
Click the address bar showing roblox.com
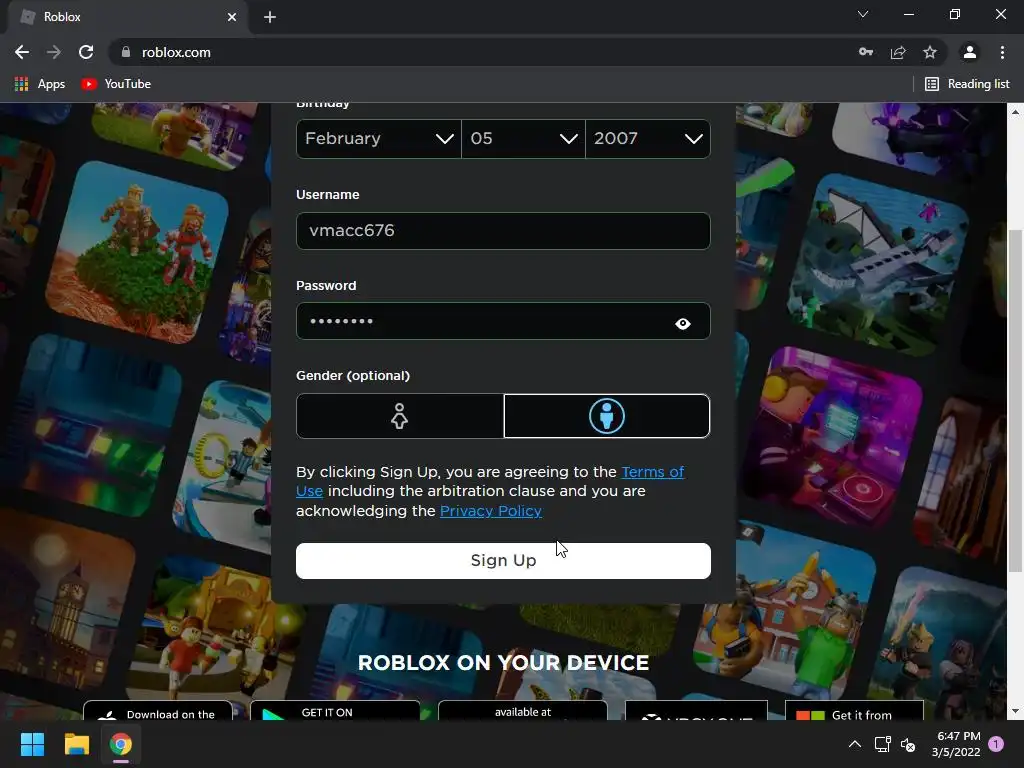click(x=483, y=52)
